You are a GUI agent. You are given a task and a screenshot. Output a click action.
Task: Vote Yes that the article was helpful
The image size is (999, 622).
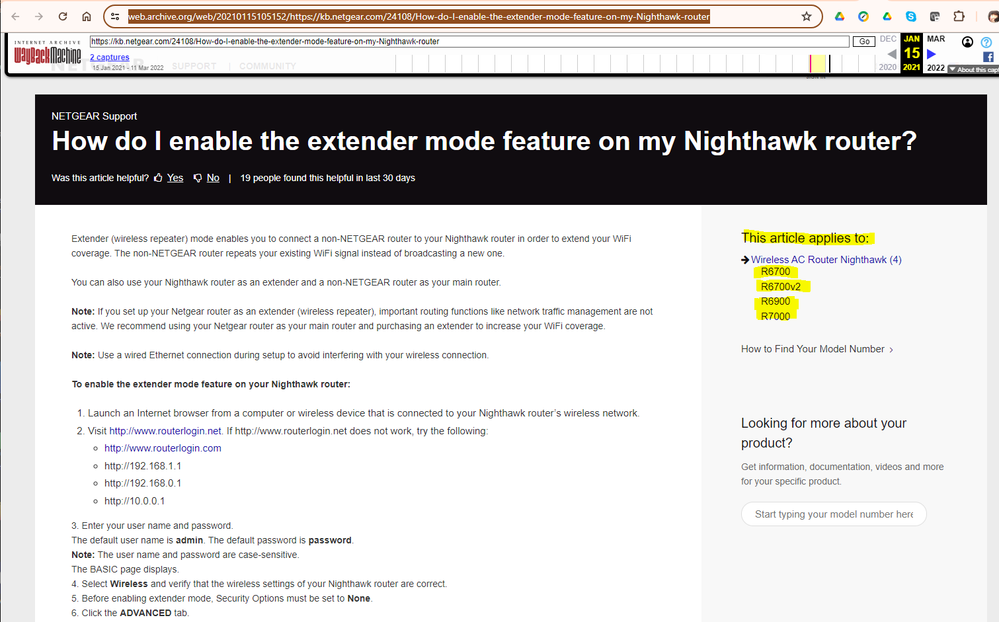point(174,178)
